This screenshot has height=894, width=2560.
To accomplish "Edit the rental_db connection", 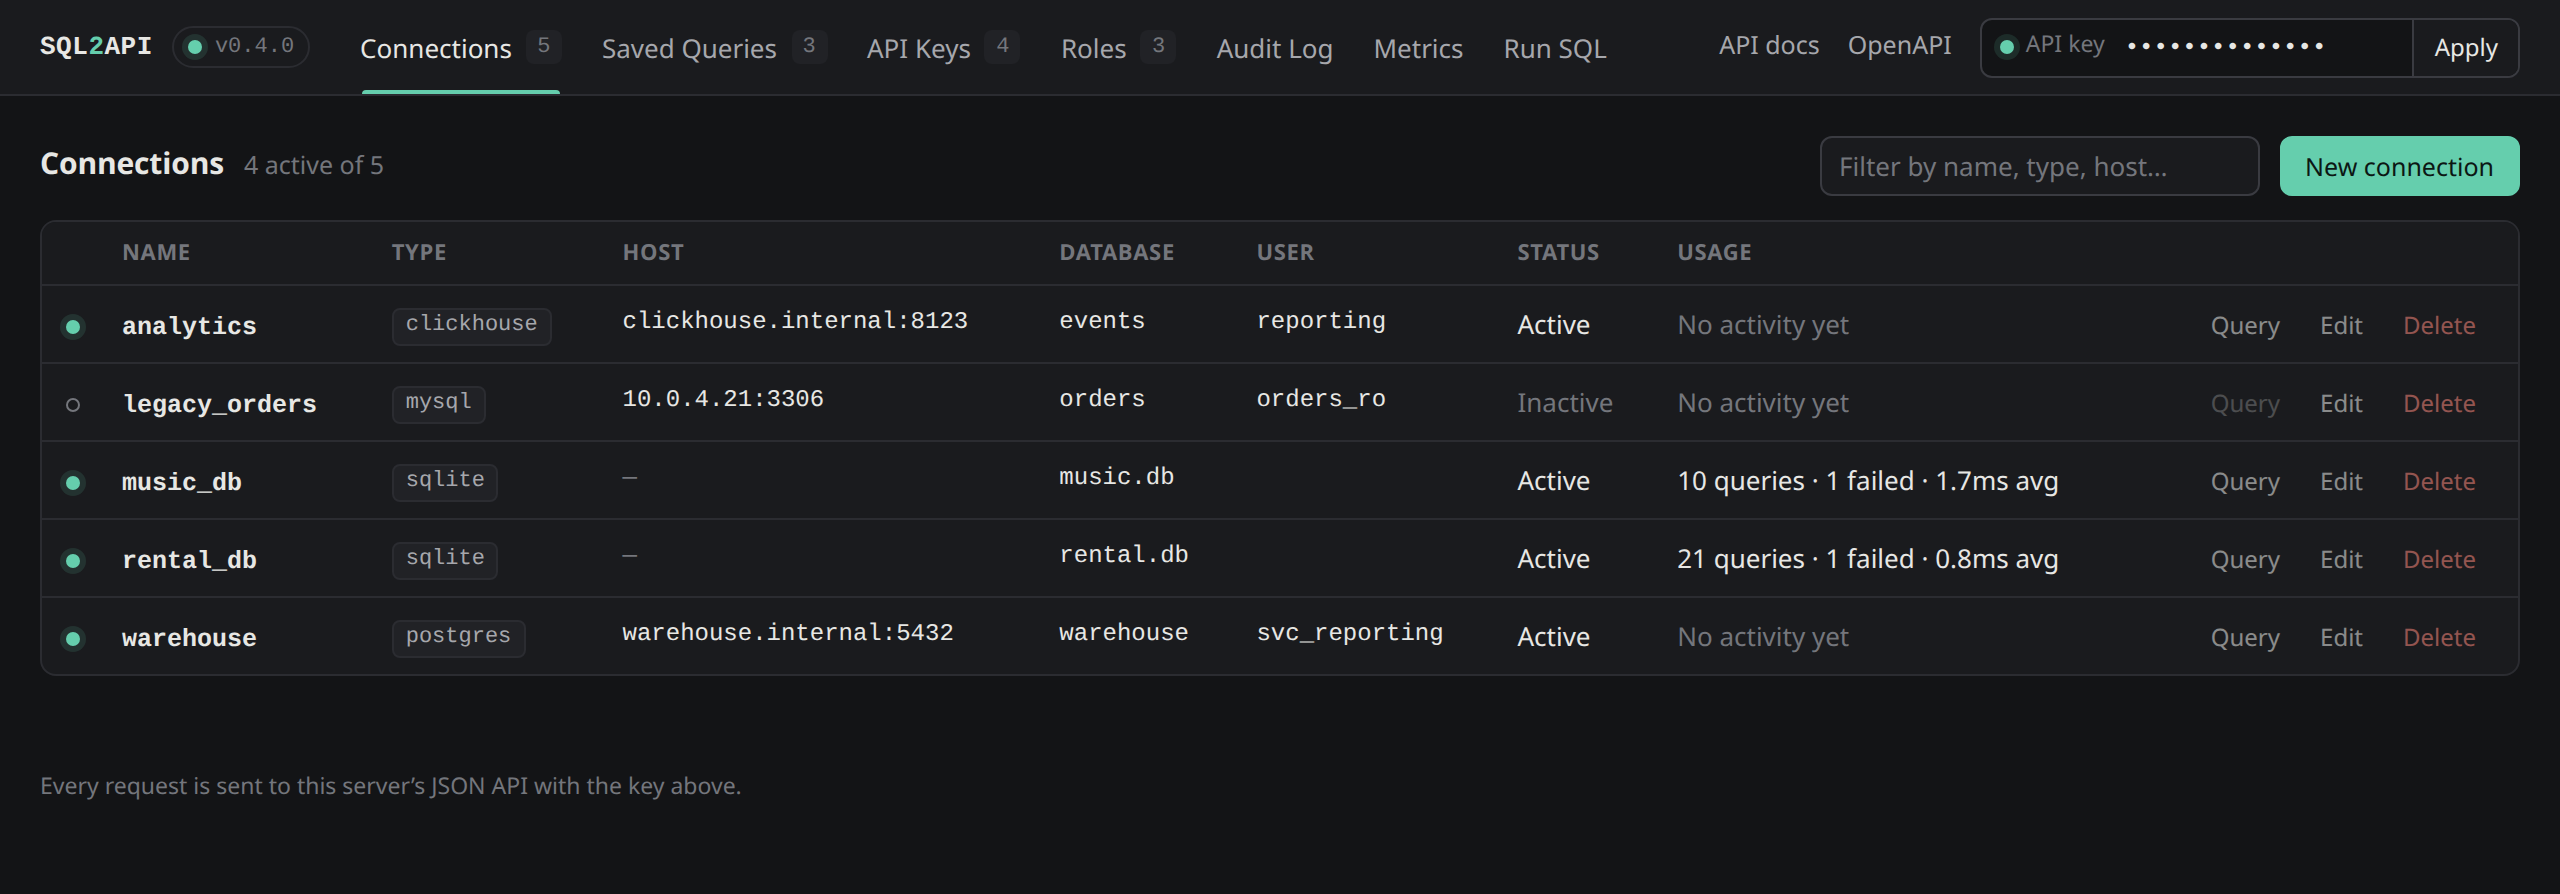I will (2341, 560).
